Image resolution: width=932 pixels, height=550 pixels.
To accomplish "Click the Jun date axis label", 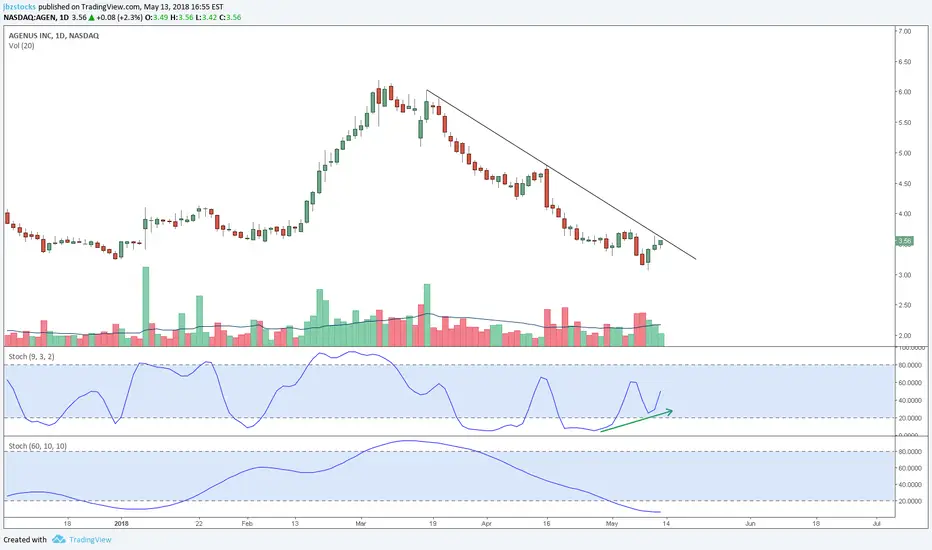I will (750, 524).
